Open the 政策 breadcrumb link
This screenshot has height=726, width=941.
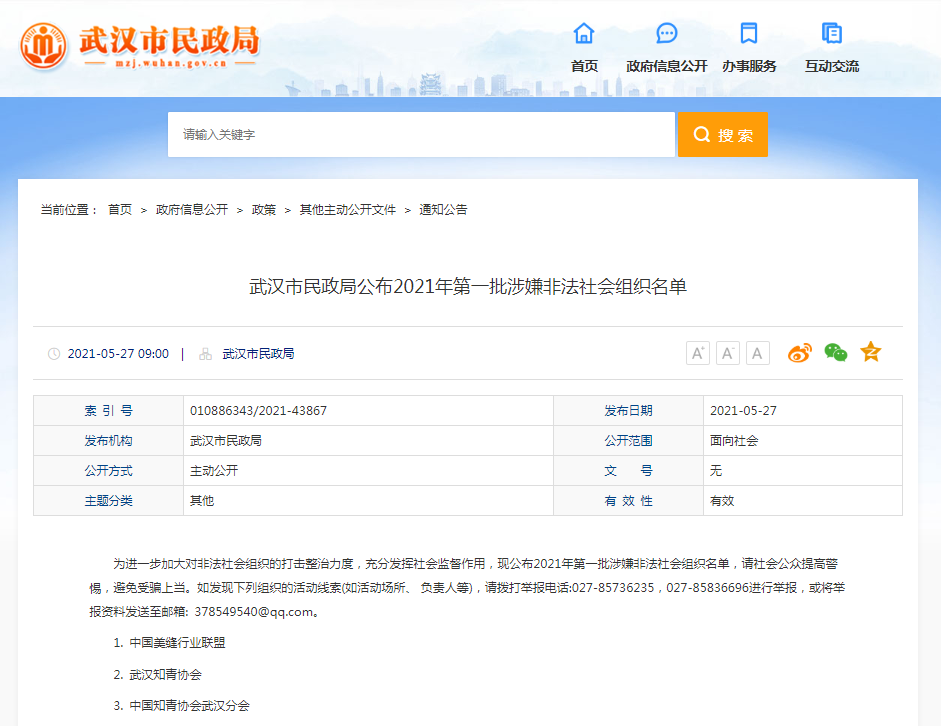pyautogui.click(x=264, y=210)
